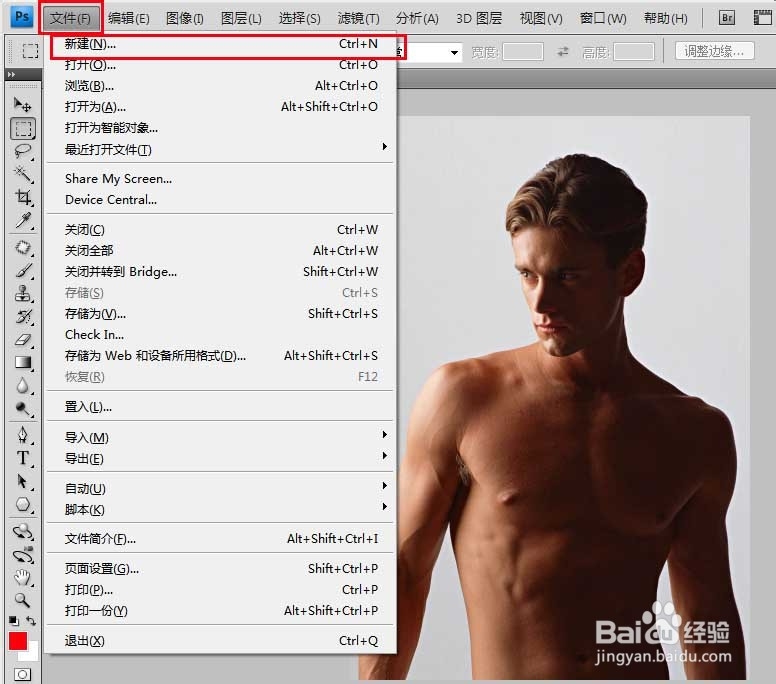The width and height of the screenshot is (776, 684).
Task: Click the 调整边缘... button
Action: point(715,51)
